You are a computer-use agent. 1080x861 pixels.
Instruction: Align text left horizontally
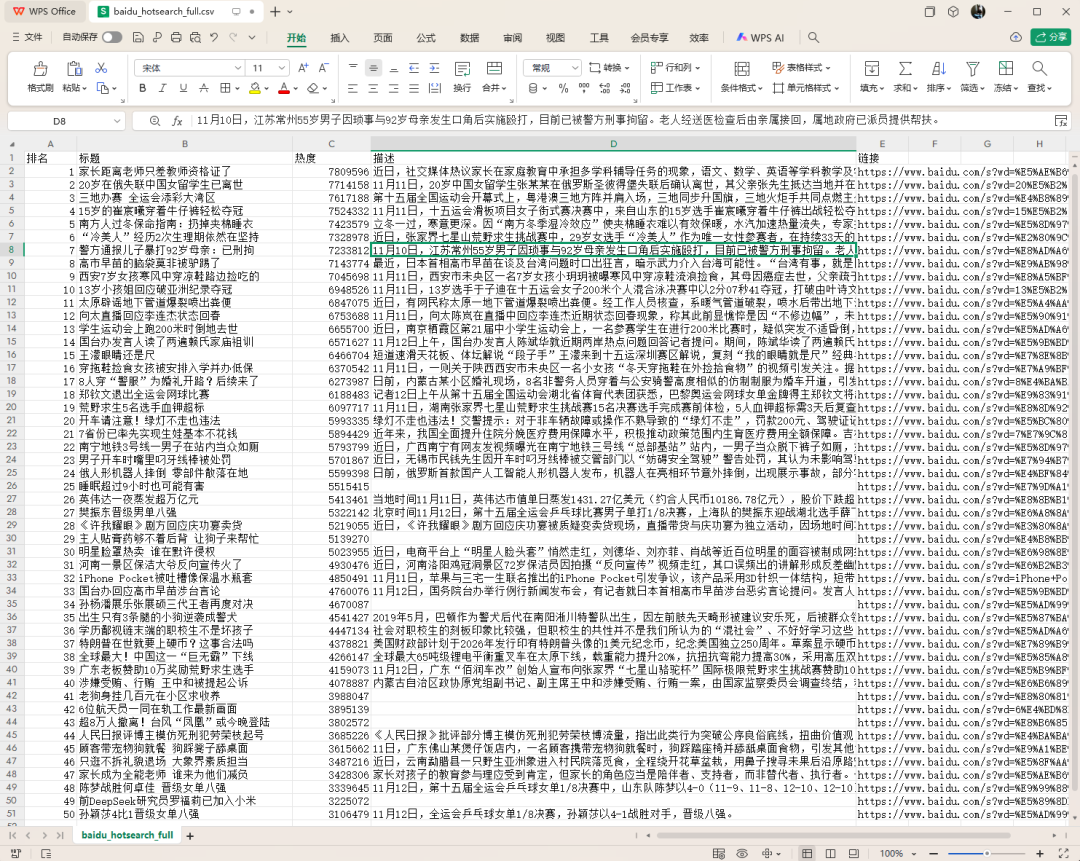tap(353, 88)
